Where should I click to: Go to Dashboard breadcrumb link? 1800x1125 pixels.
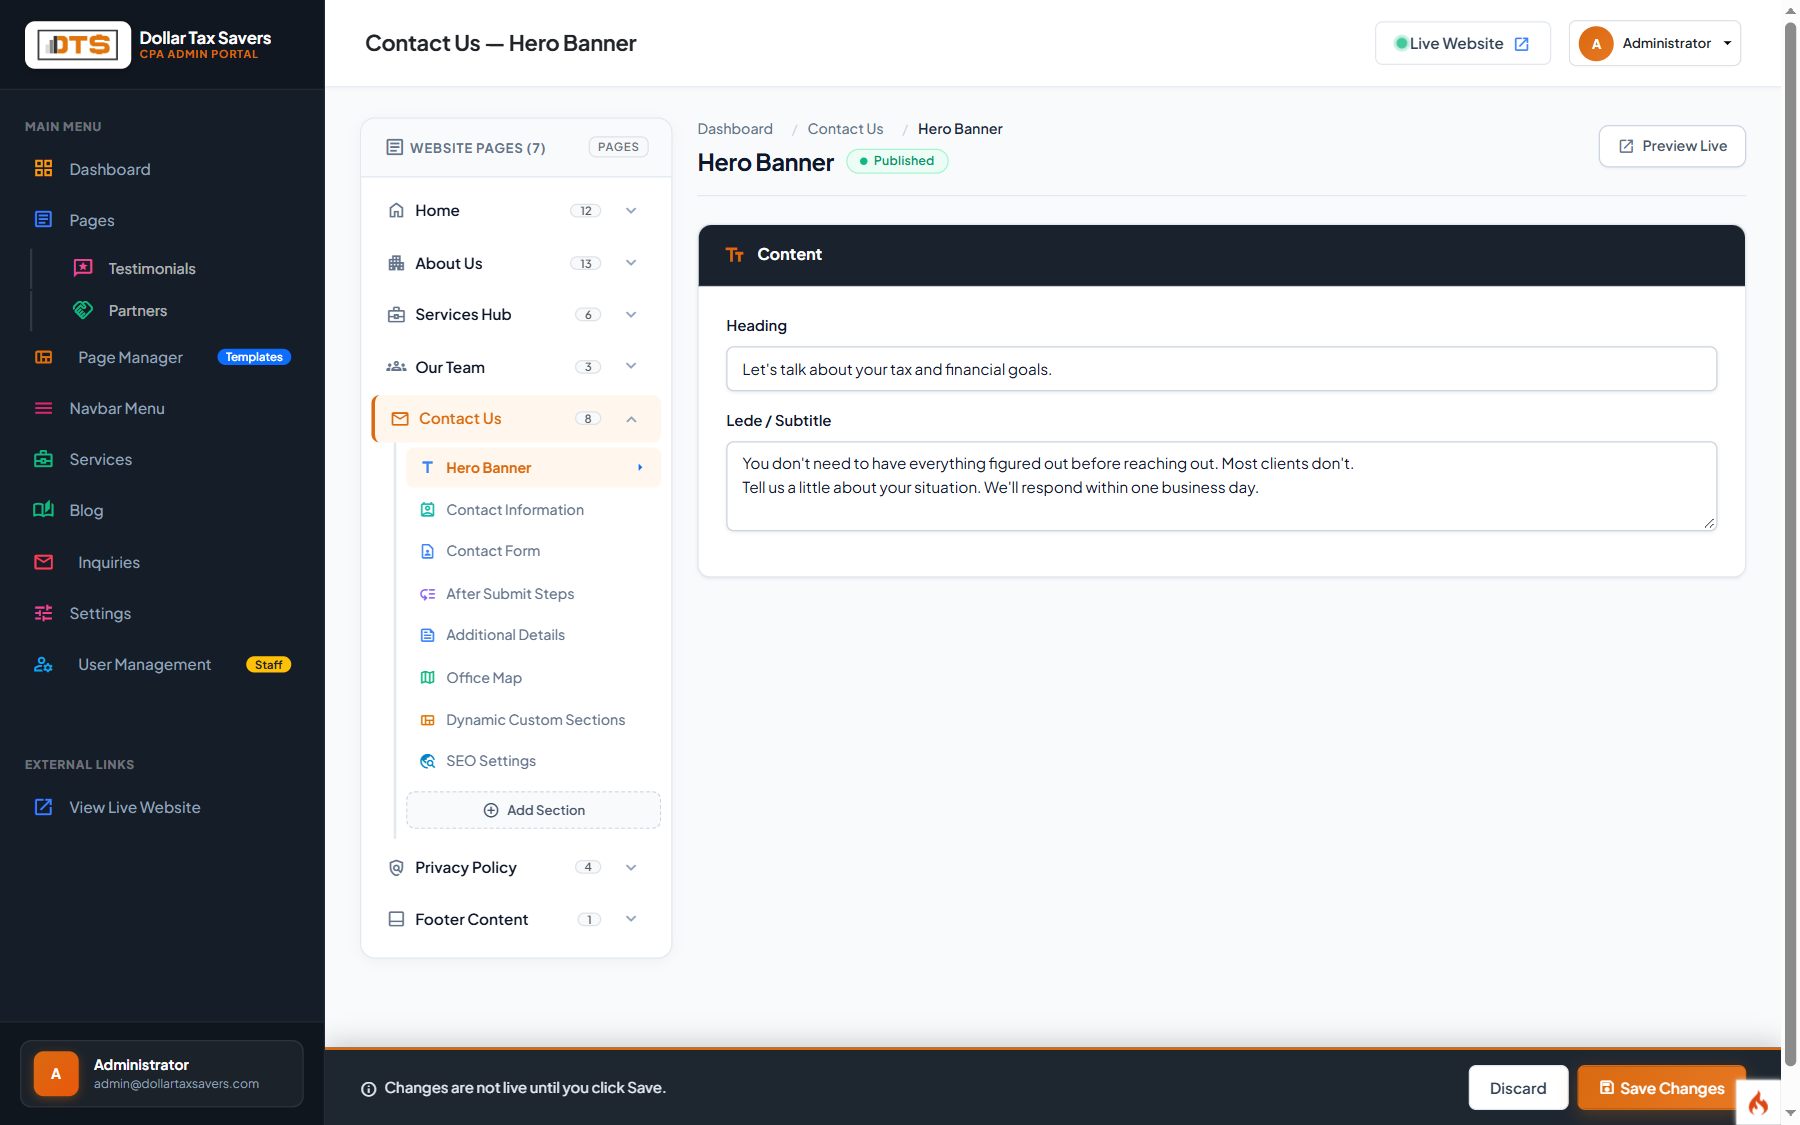coord(735,129)
